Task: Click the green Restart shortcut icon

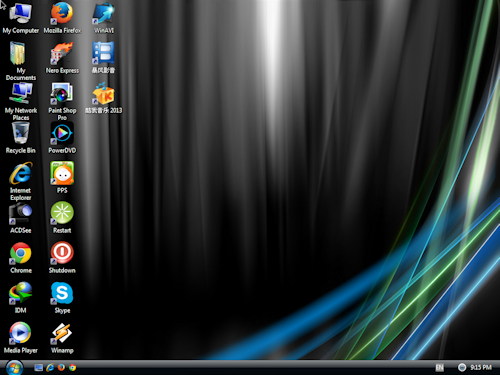Action: click(x=62, y=213)
